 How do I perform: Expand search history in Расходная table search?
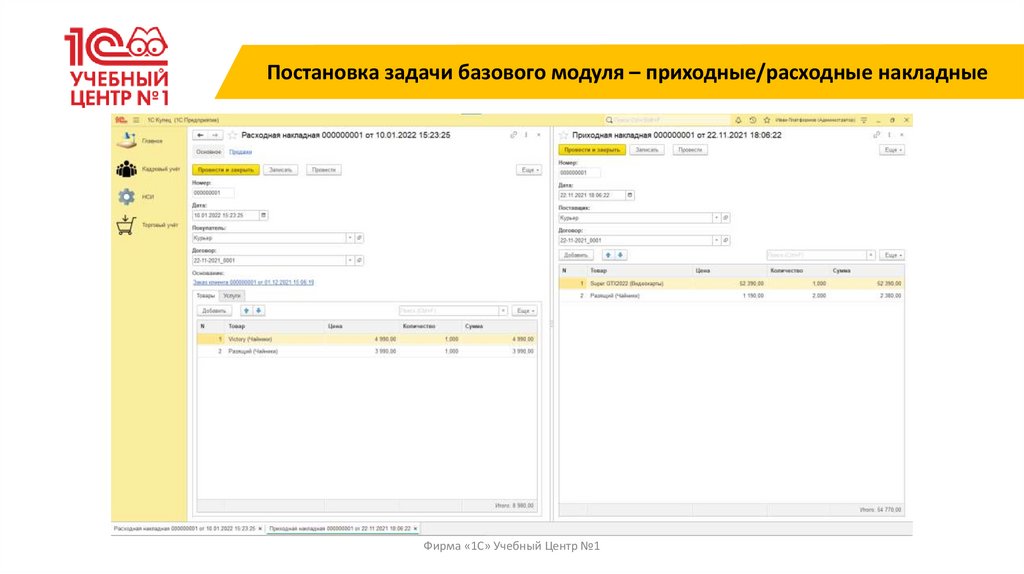(503, 311)
